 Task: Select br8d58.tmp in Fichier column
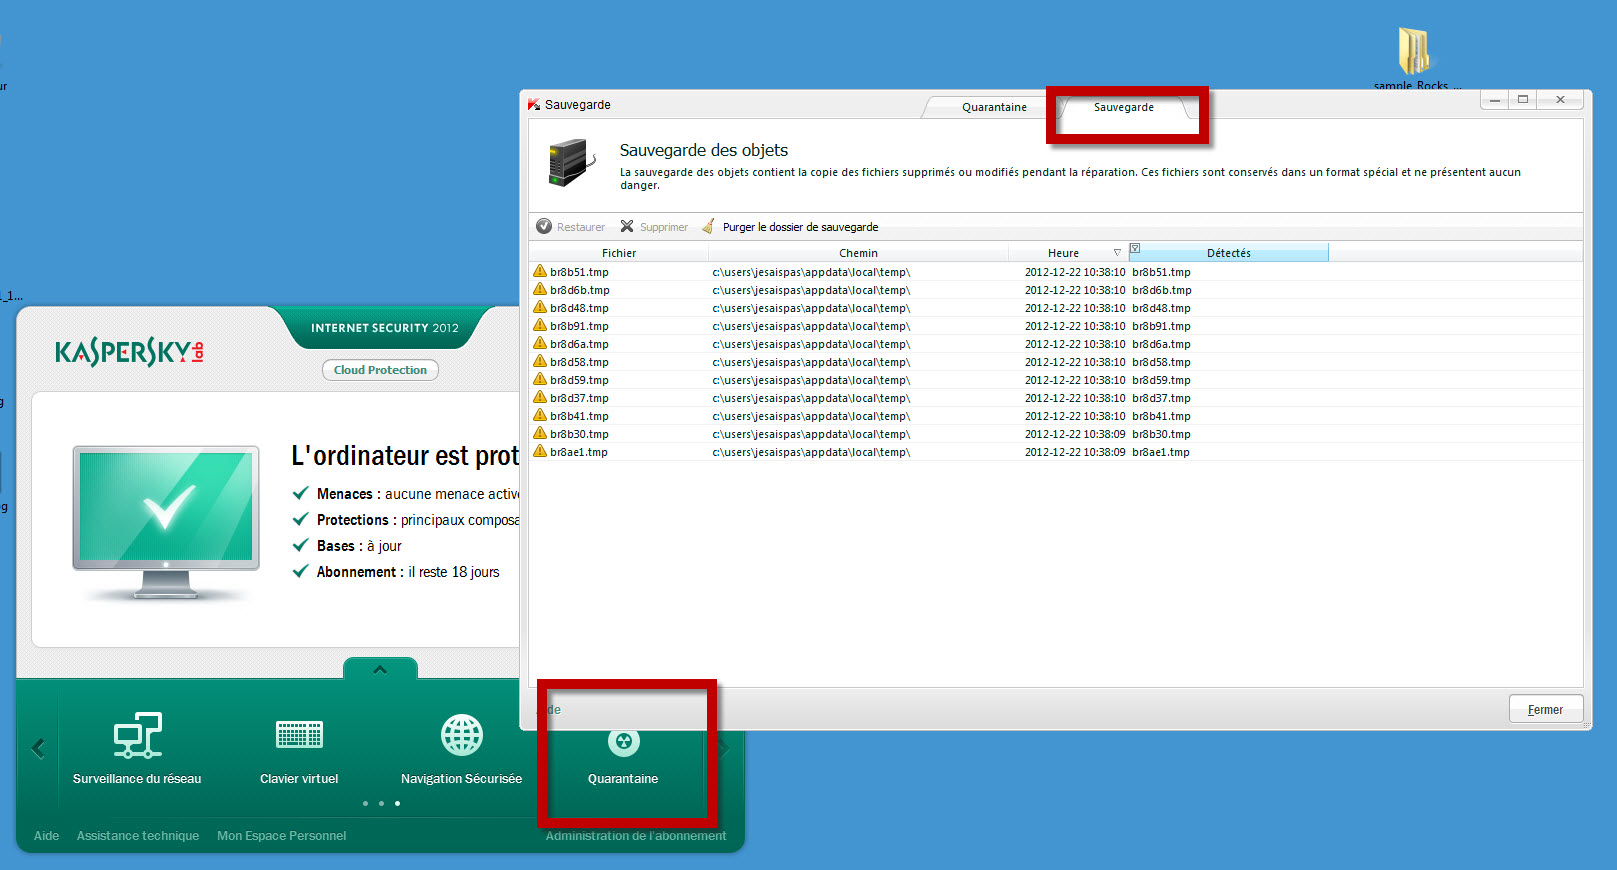pos(579,362)
